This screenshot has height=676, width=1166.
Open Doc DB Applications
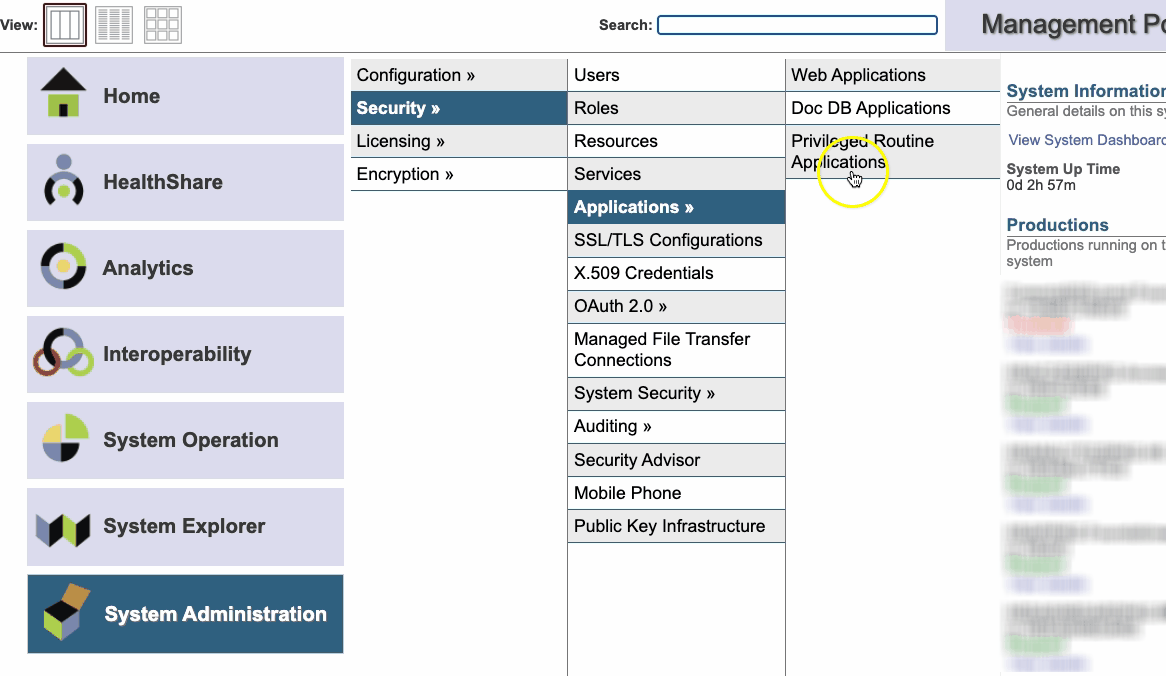point(892,108)
